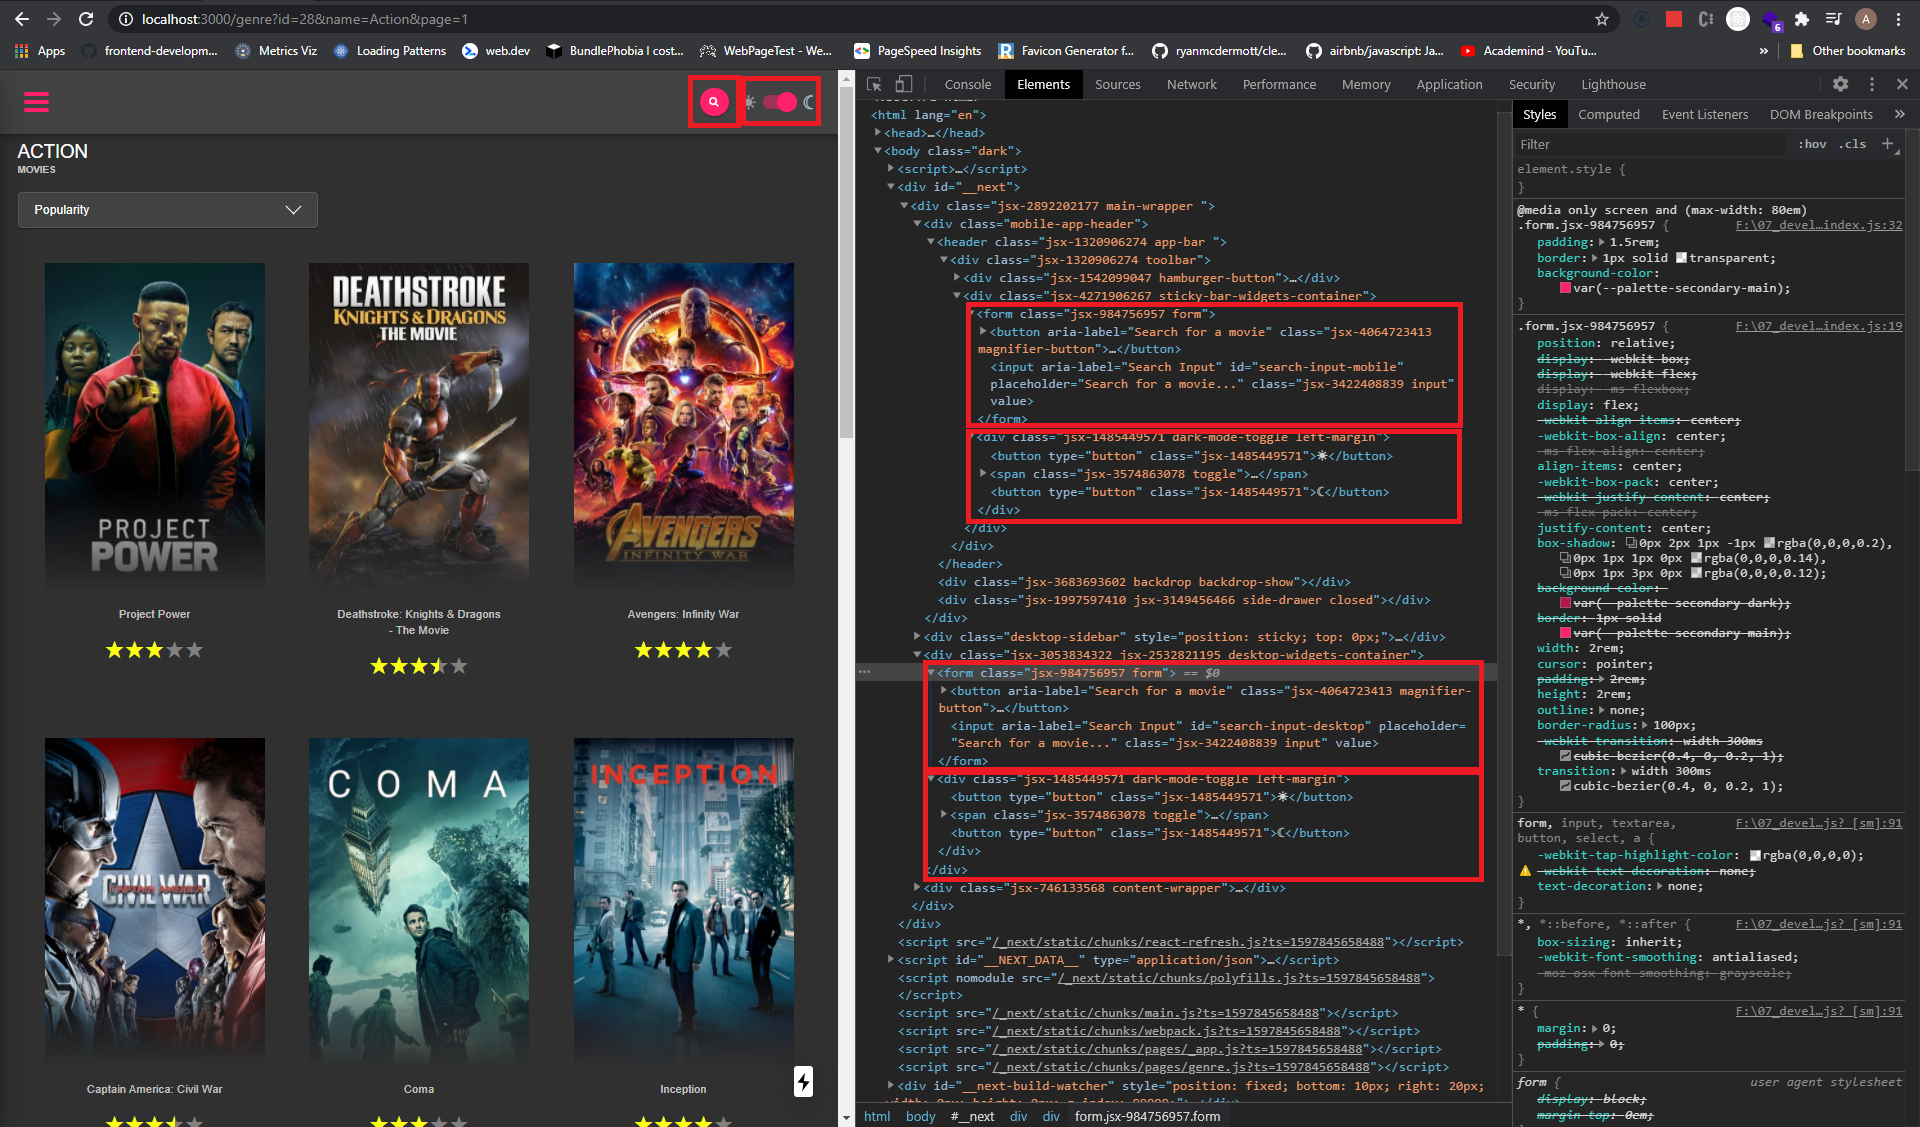Viewport: 1920px width, 1127px height.
Task: Open the Apps shortcut in bookmarks bar
Action: coord(40,51)
